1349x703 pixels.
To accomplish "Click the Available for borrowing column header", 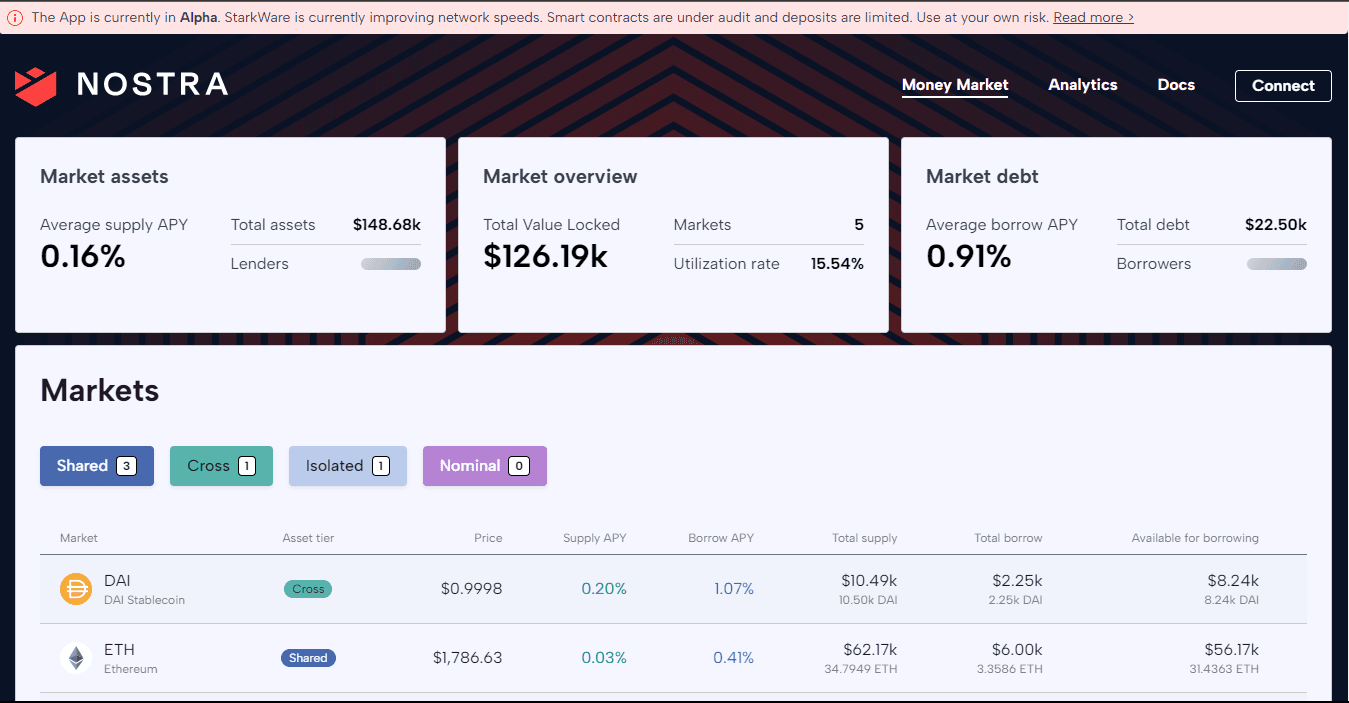I will pyautogui.click(x=1195, y=538).
